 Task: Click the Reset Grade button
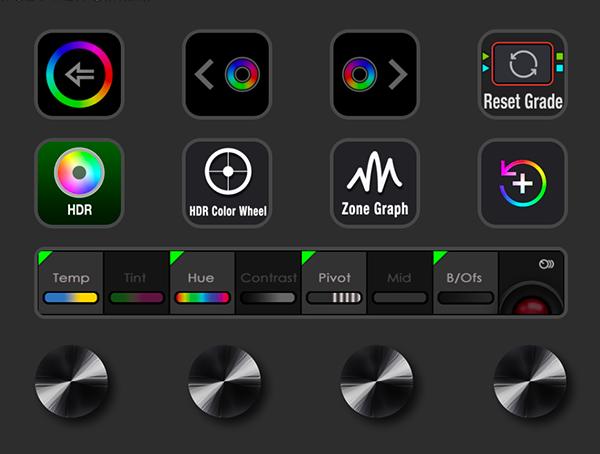pyautogui.click(x=522, y=74)
